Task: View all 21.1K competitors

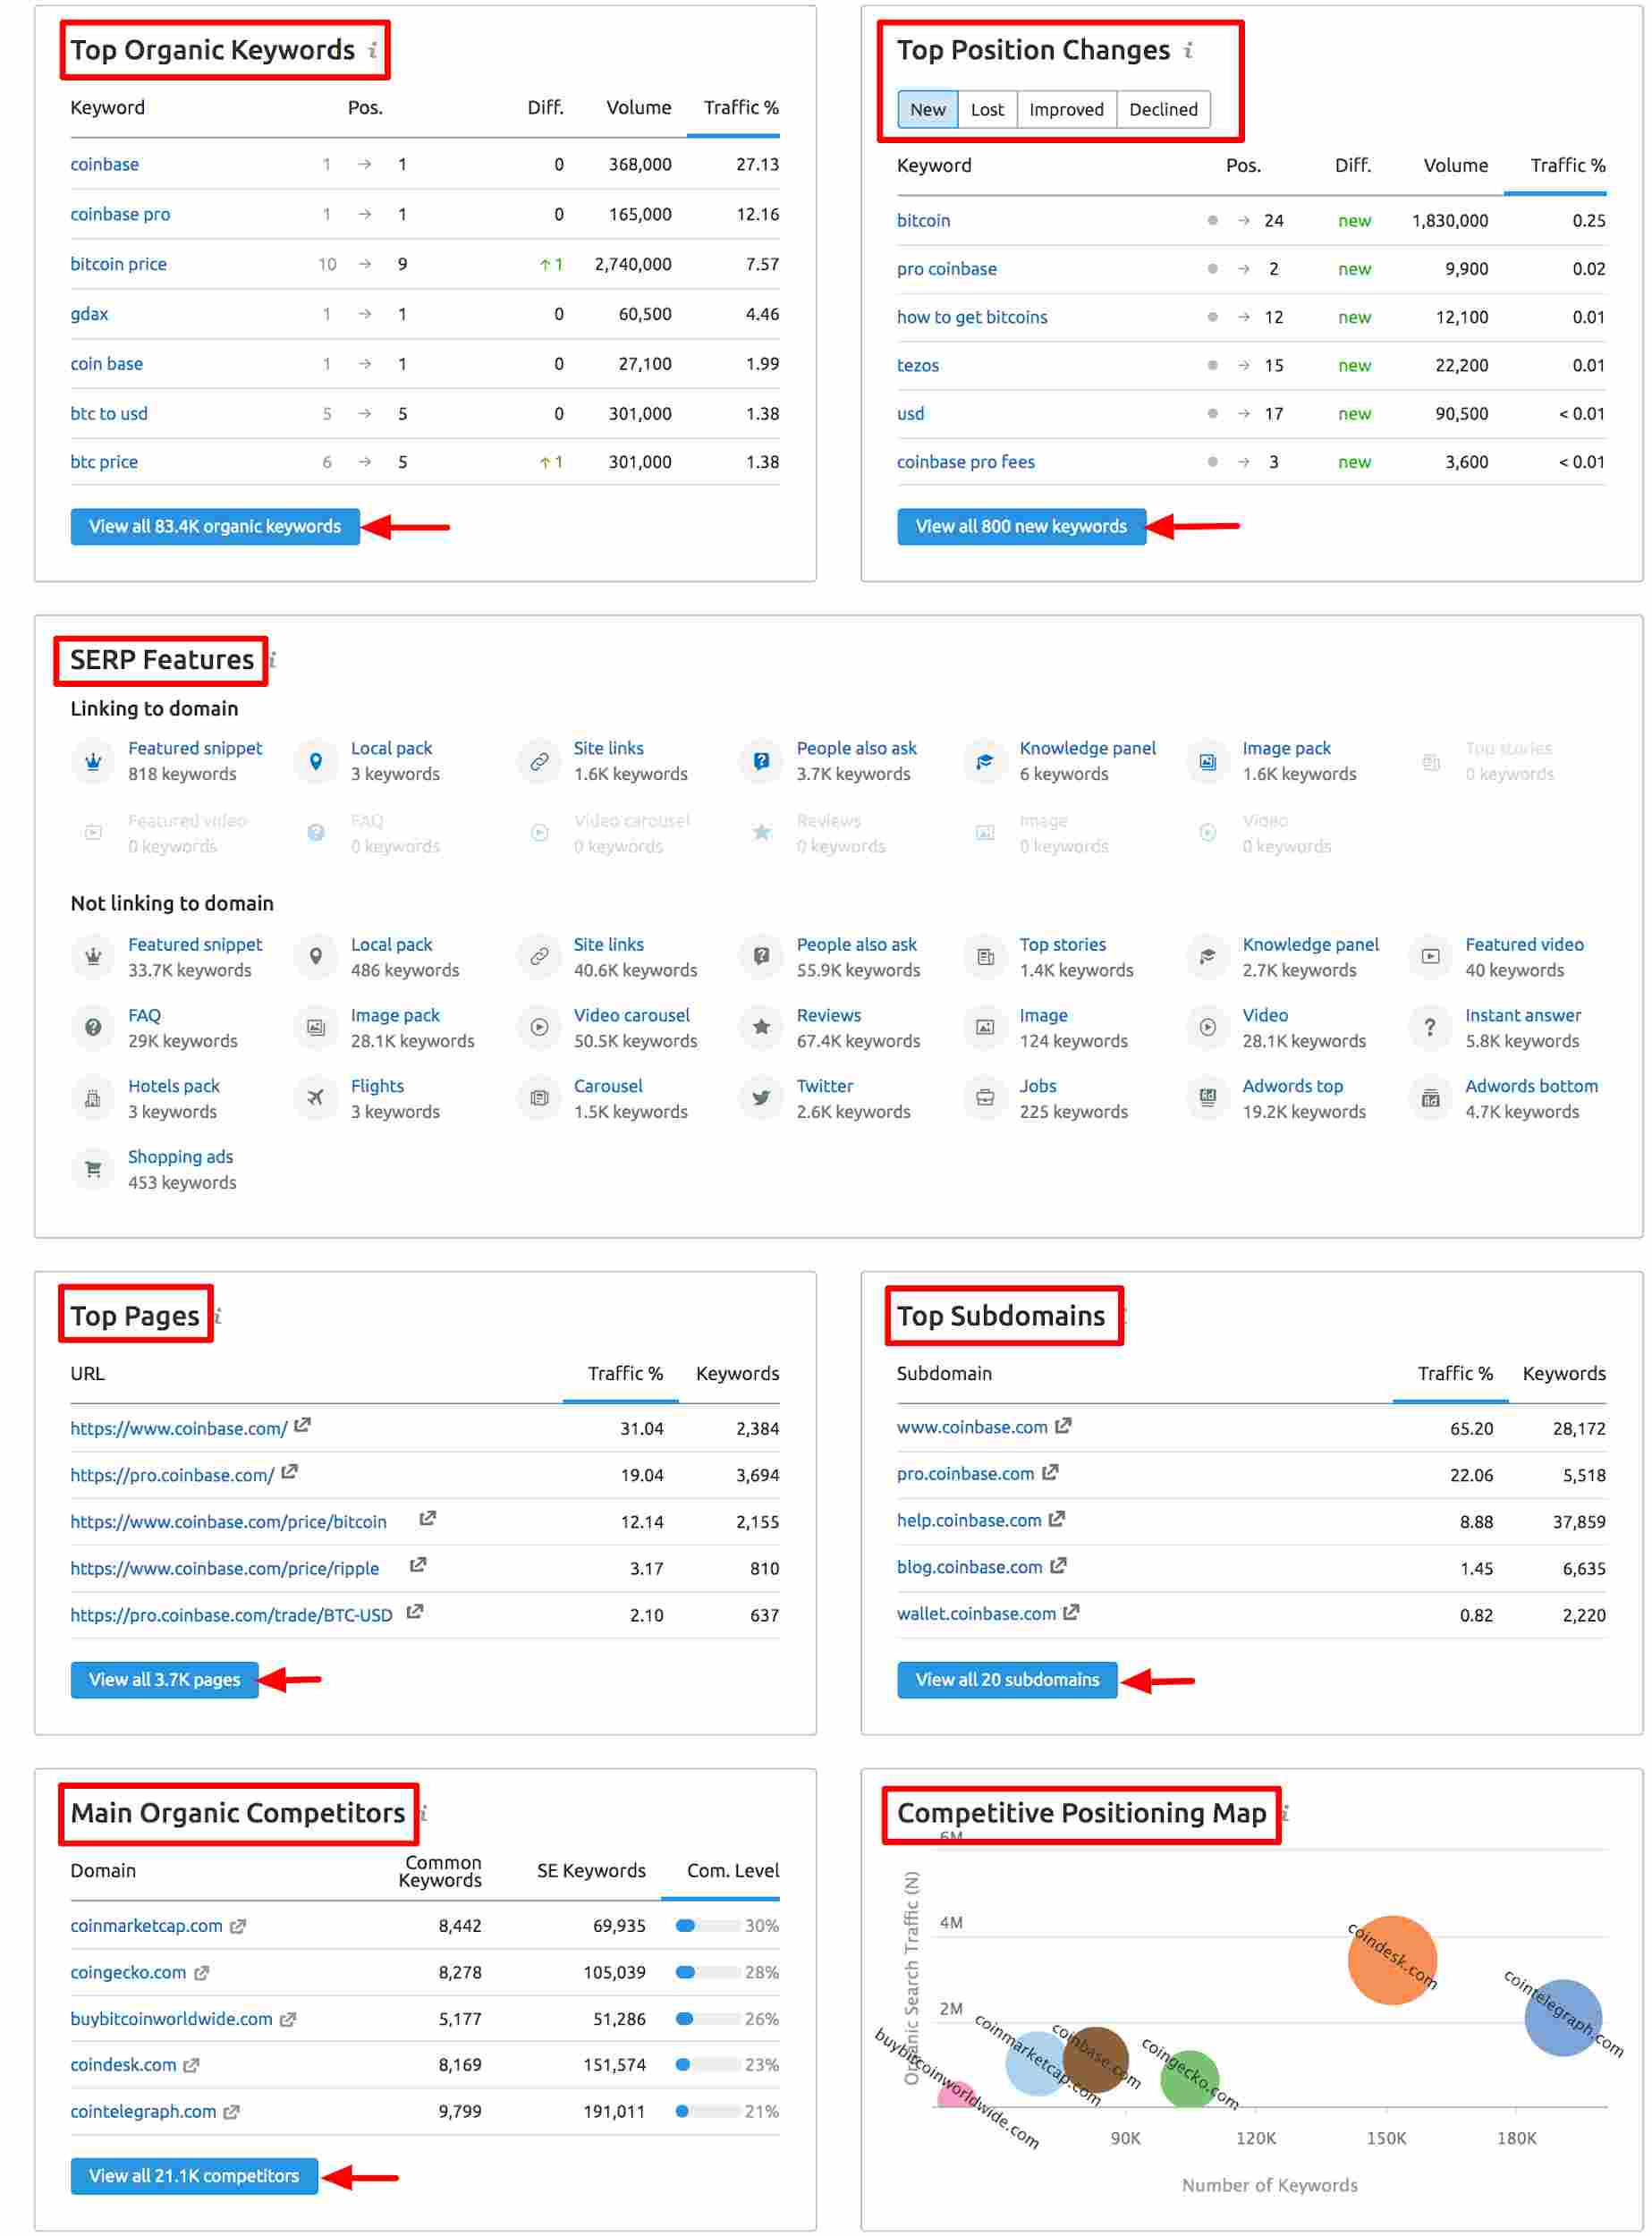Action: pos(194,2177)
